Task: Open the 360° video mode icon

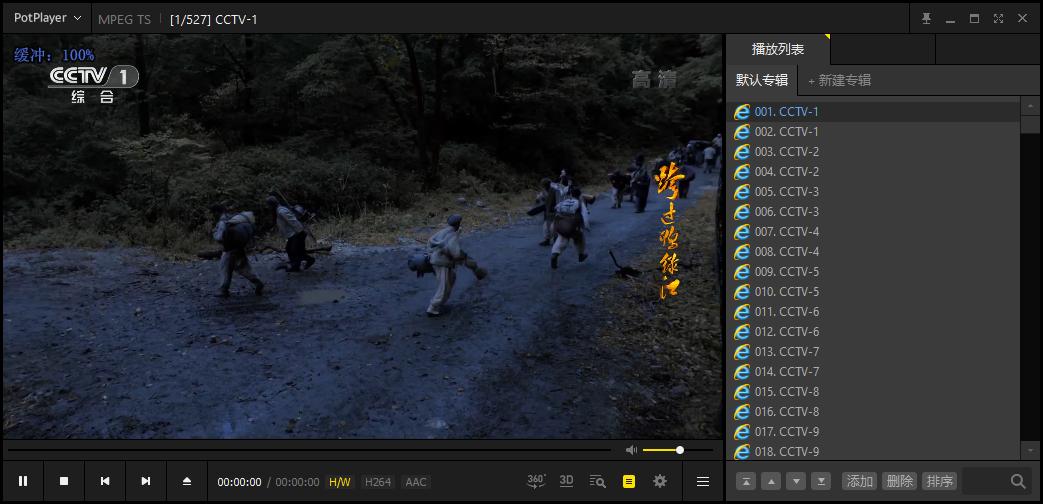Action: [536, 481]
